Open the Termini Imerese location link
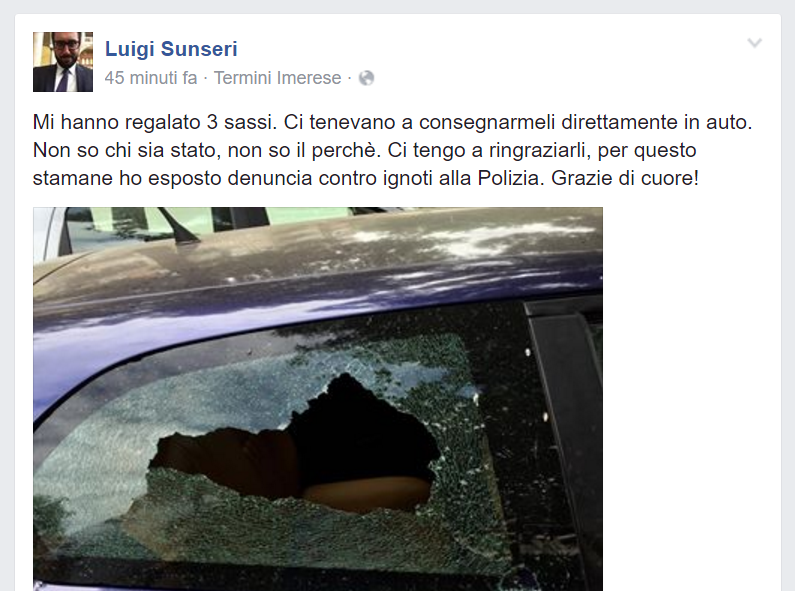This screenshot has width=795, height=591. coord(277,78)
